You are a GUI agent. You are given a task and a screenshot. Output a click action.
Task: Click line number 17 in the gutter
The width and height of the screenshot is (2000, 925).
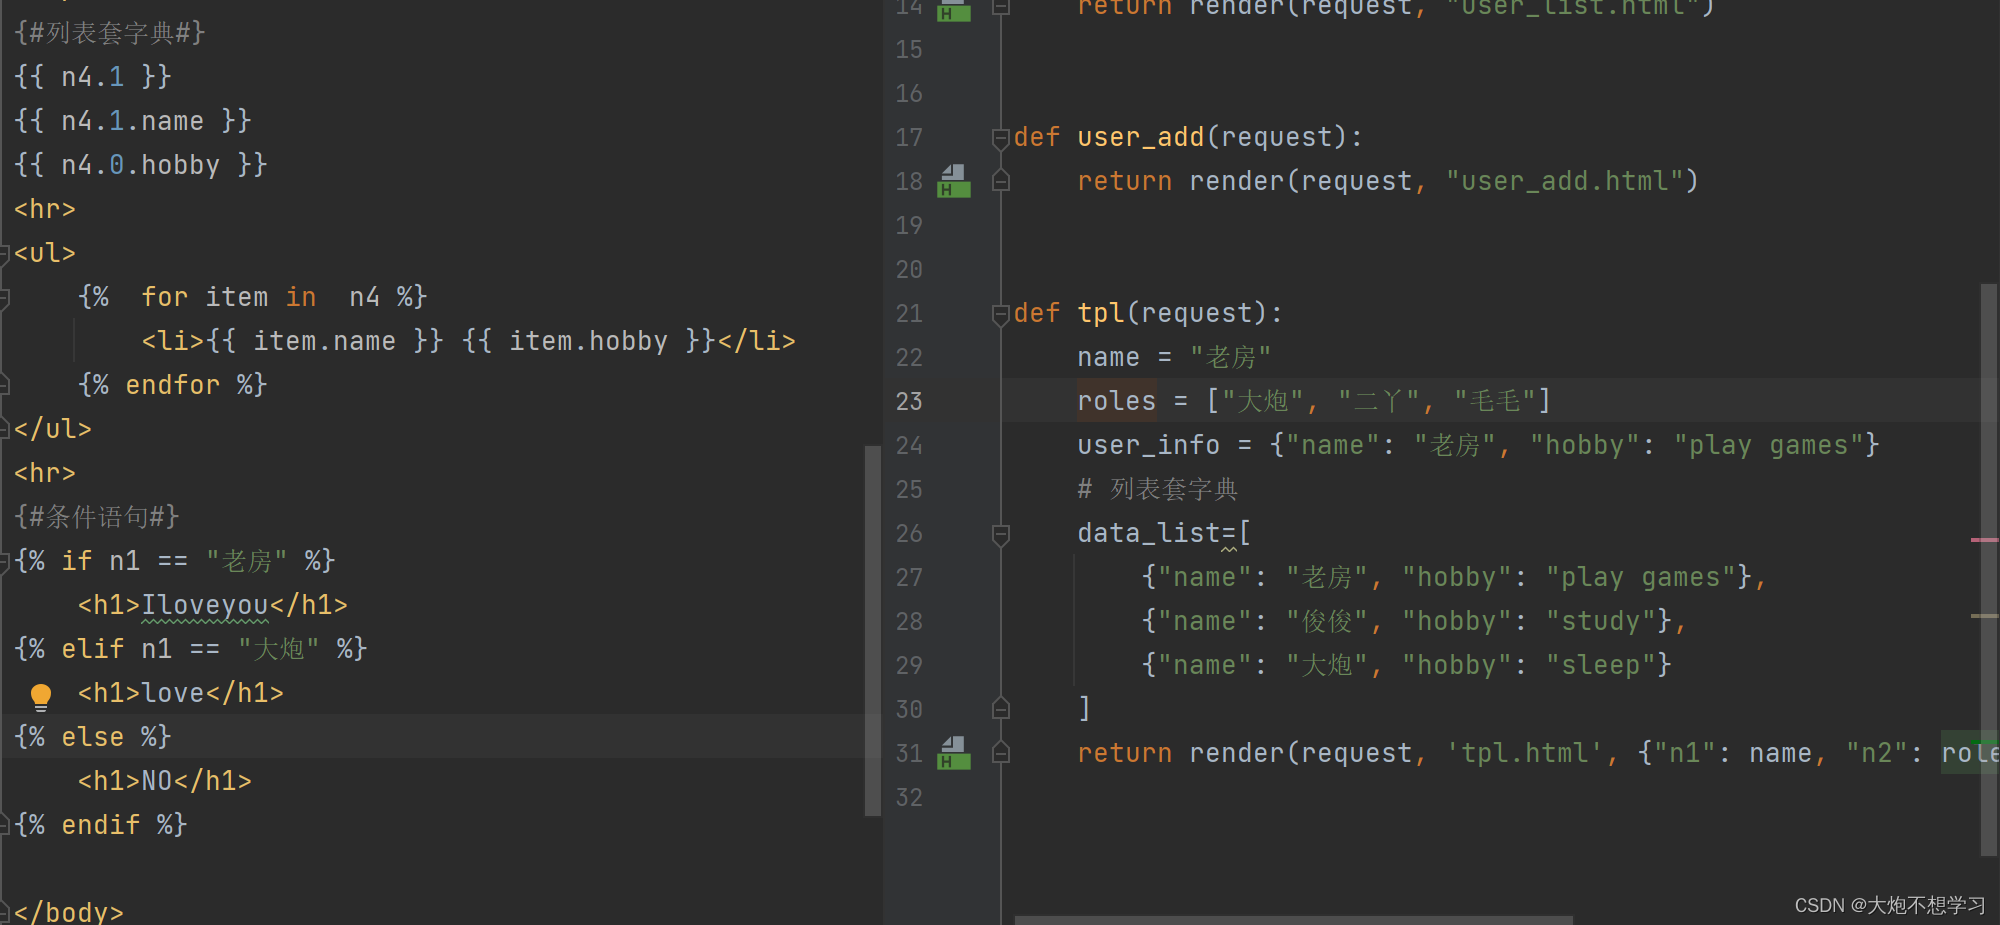[909, 138]
